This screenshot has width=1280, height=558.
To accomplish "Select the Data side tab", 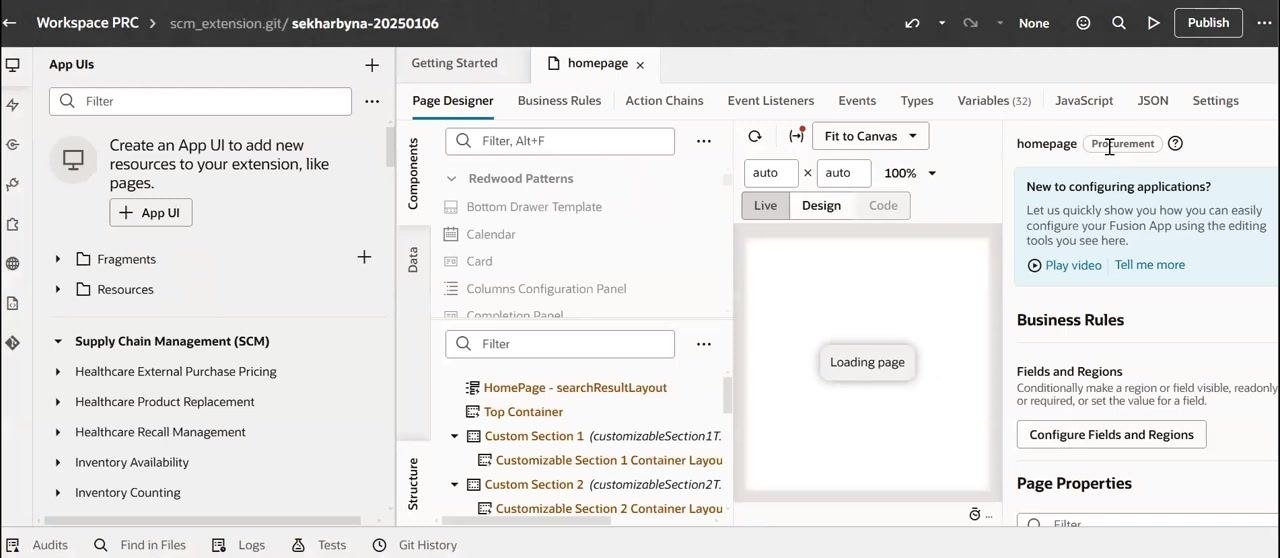I will point(413,261).
